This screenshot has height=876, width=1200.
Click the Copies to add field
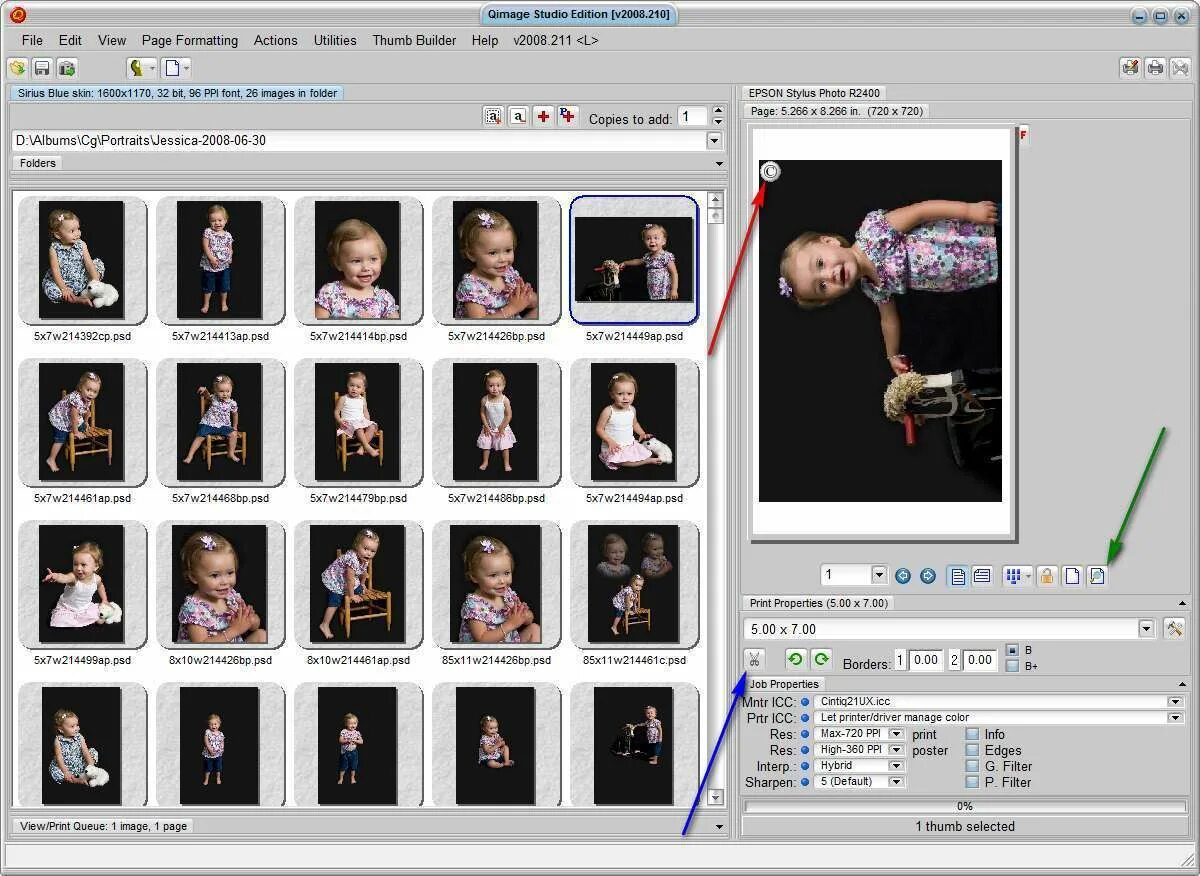692,117
